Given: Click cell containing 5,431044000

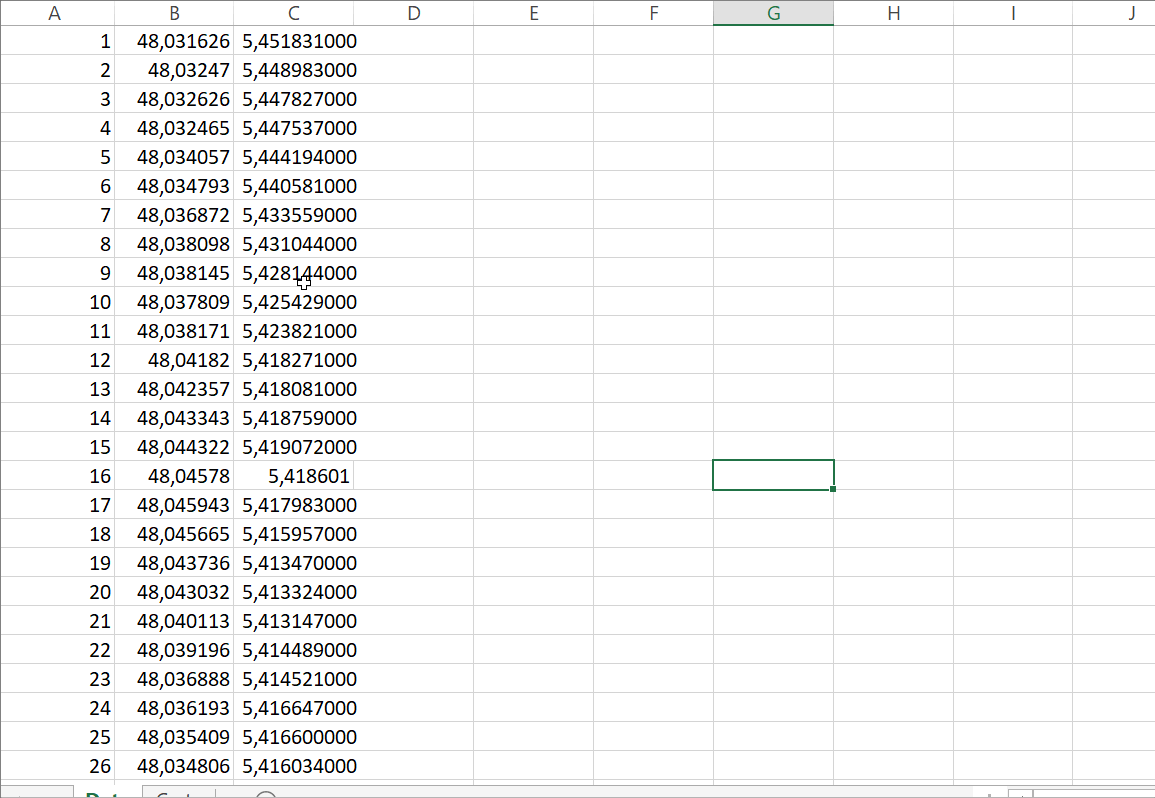Looking at the screenshot, I should (x=294, y=244).
